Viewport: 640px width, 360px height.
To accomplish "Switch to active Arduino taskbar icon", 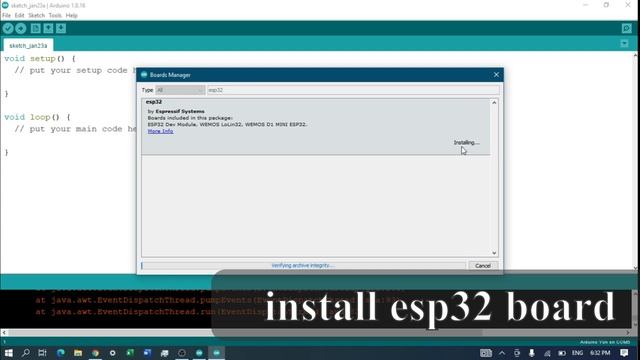I will (x=216, y=353).
